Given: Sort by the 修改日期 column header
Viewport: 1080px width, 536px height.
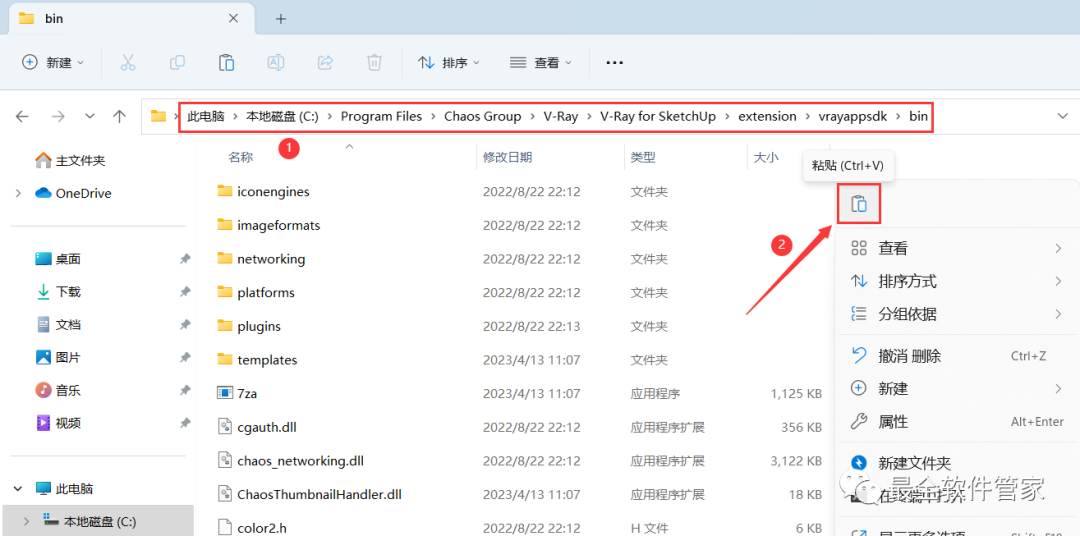Looking at the screenshot, I should click(x=508, y=158).
